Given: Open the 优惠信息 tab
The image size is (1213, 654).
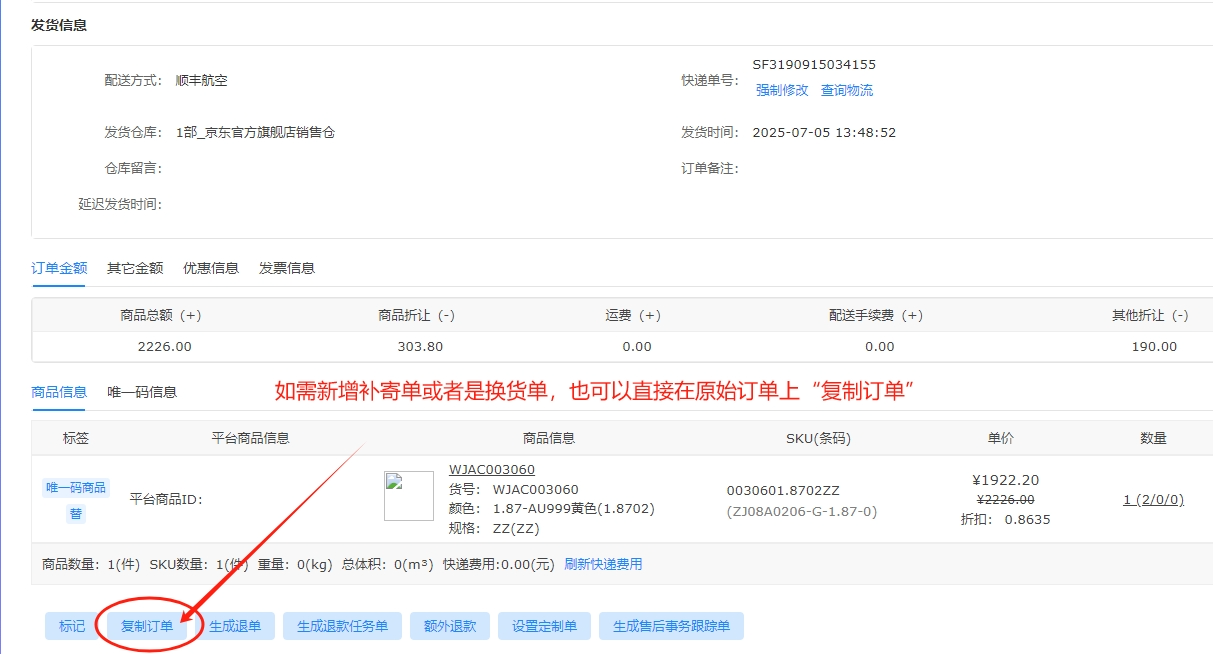Looking at the screenshot, I should (x=211, y=268).
